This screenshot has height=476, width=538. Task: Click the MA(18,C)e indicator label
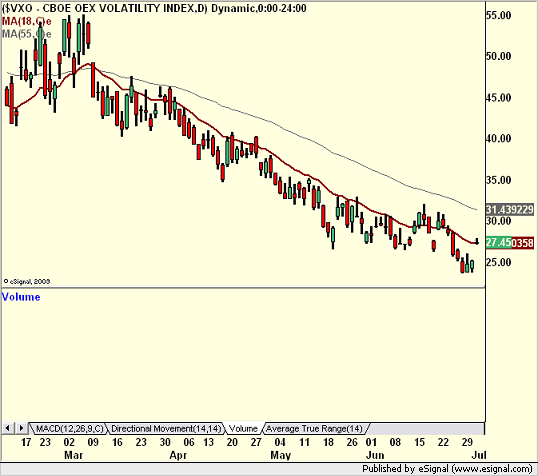coord(26,22)
